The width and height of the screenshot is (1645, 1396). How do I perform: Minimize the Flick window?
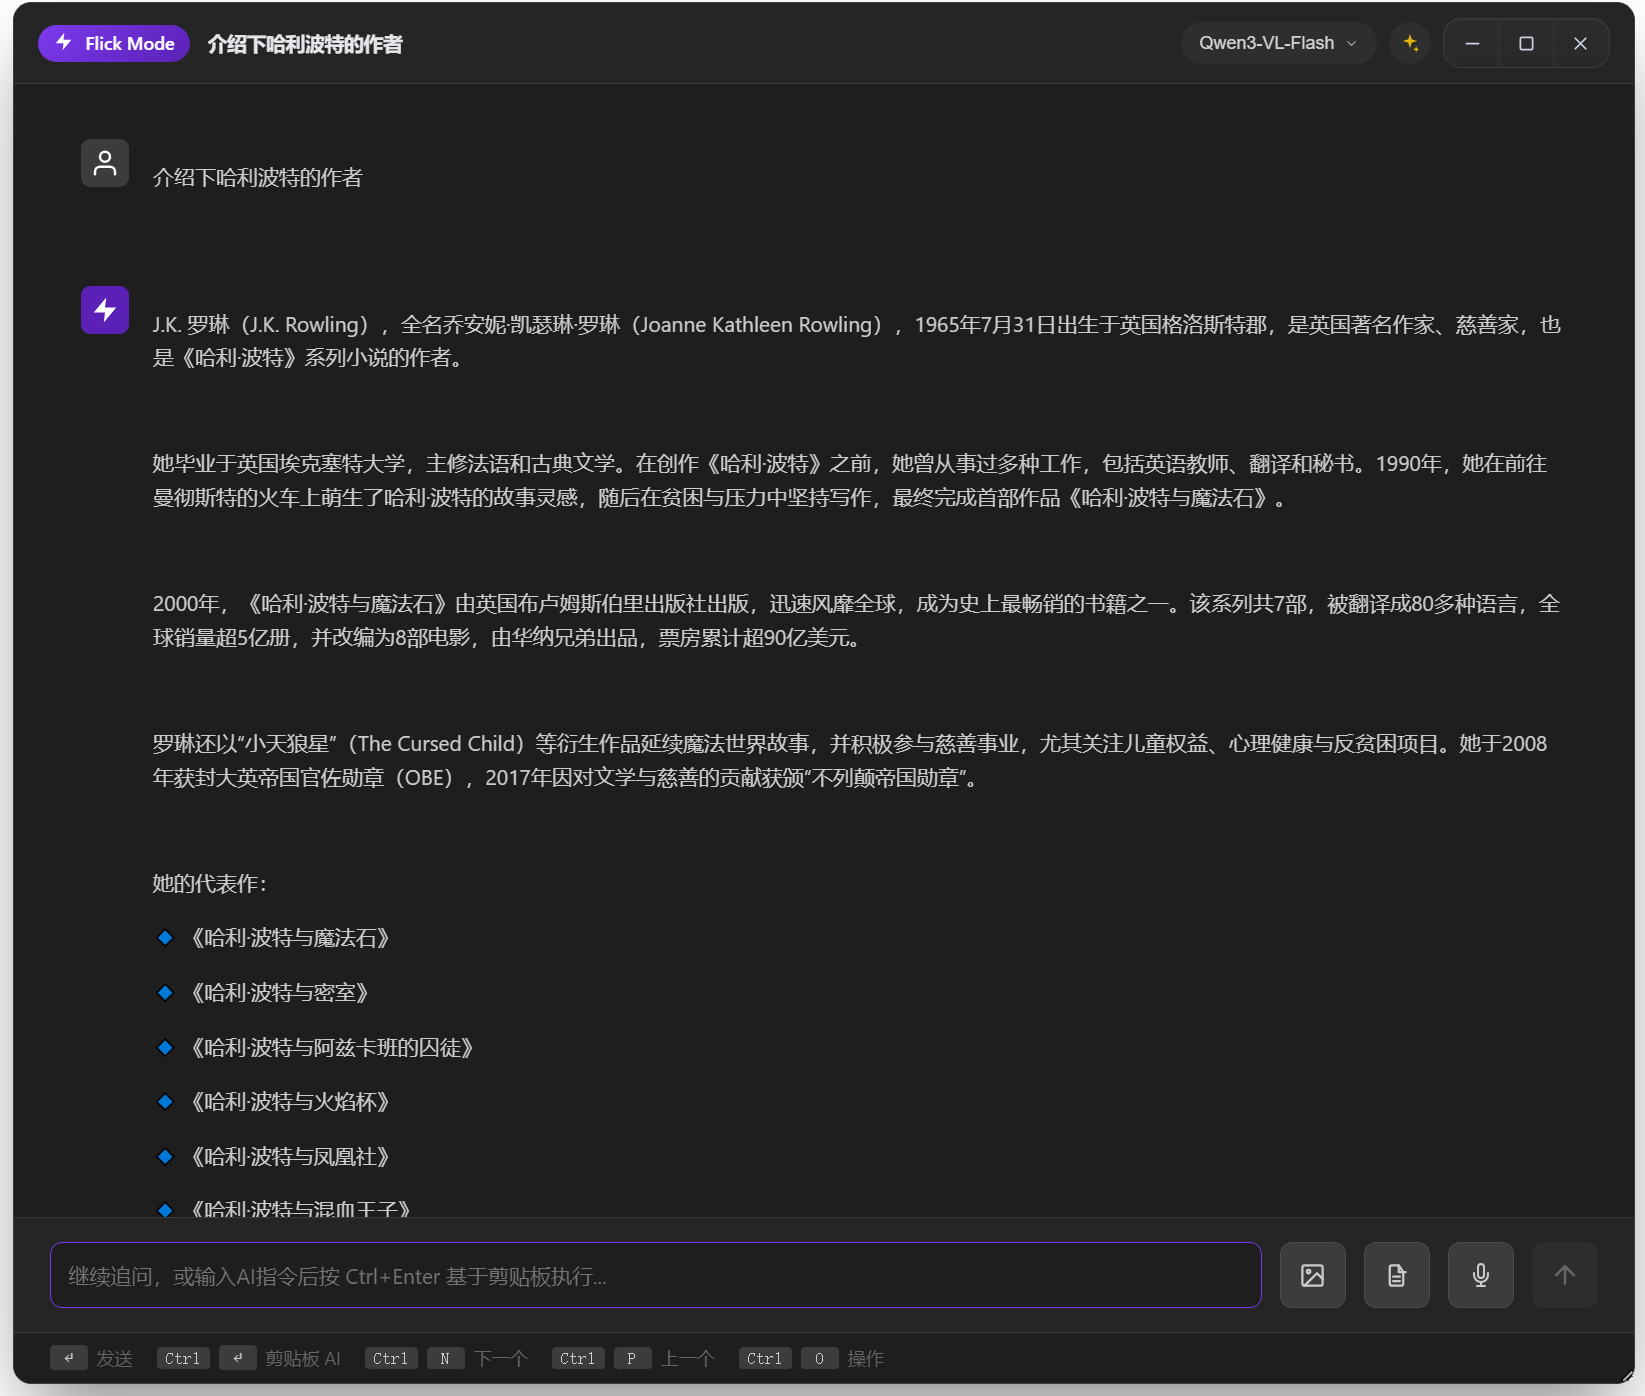tap(1472, 43)
